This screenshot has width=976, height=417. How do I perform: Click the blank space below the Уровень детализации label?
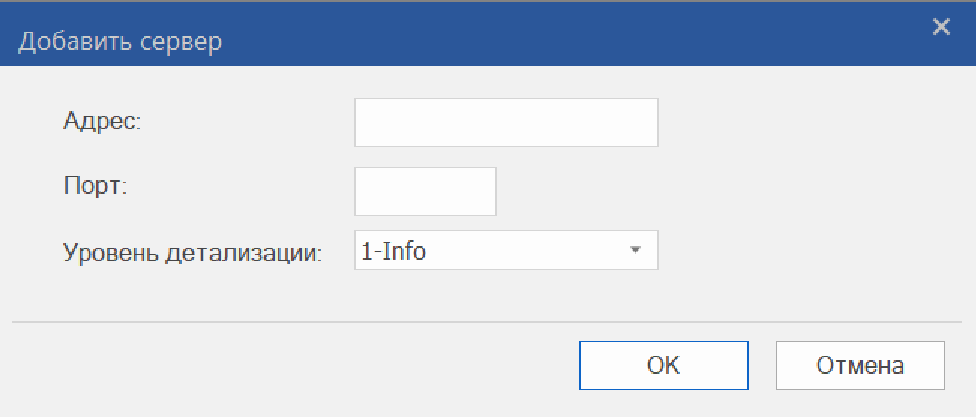(194, 292)
